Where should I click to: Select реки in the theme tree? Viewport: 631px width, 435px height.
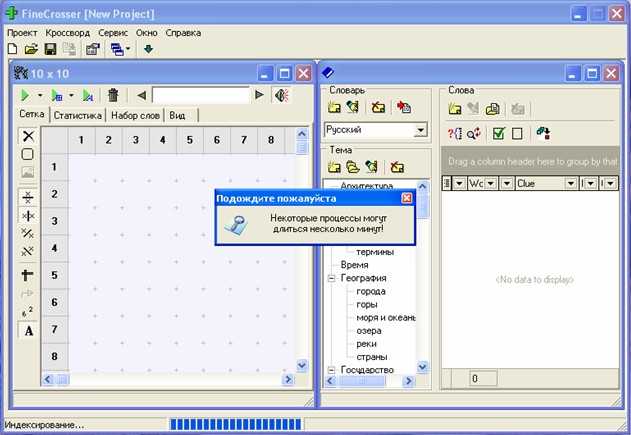(x=367, y=344)
